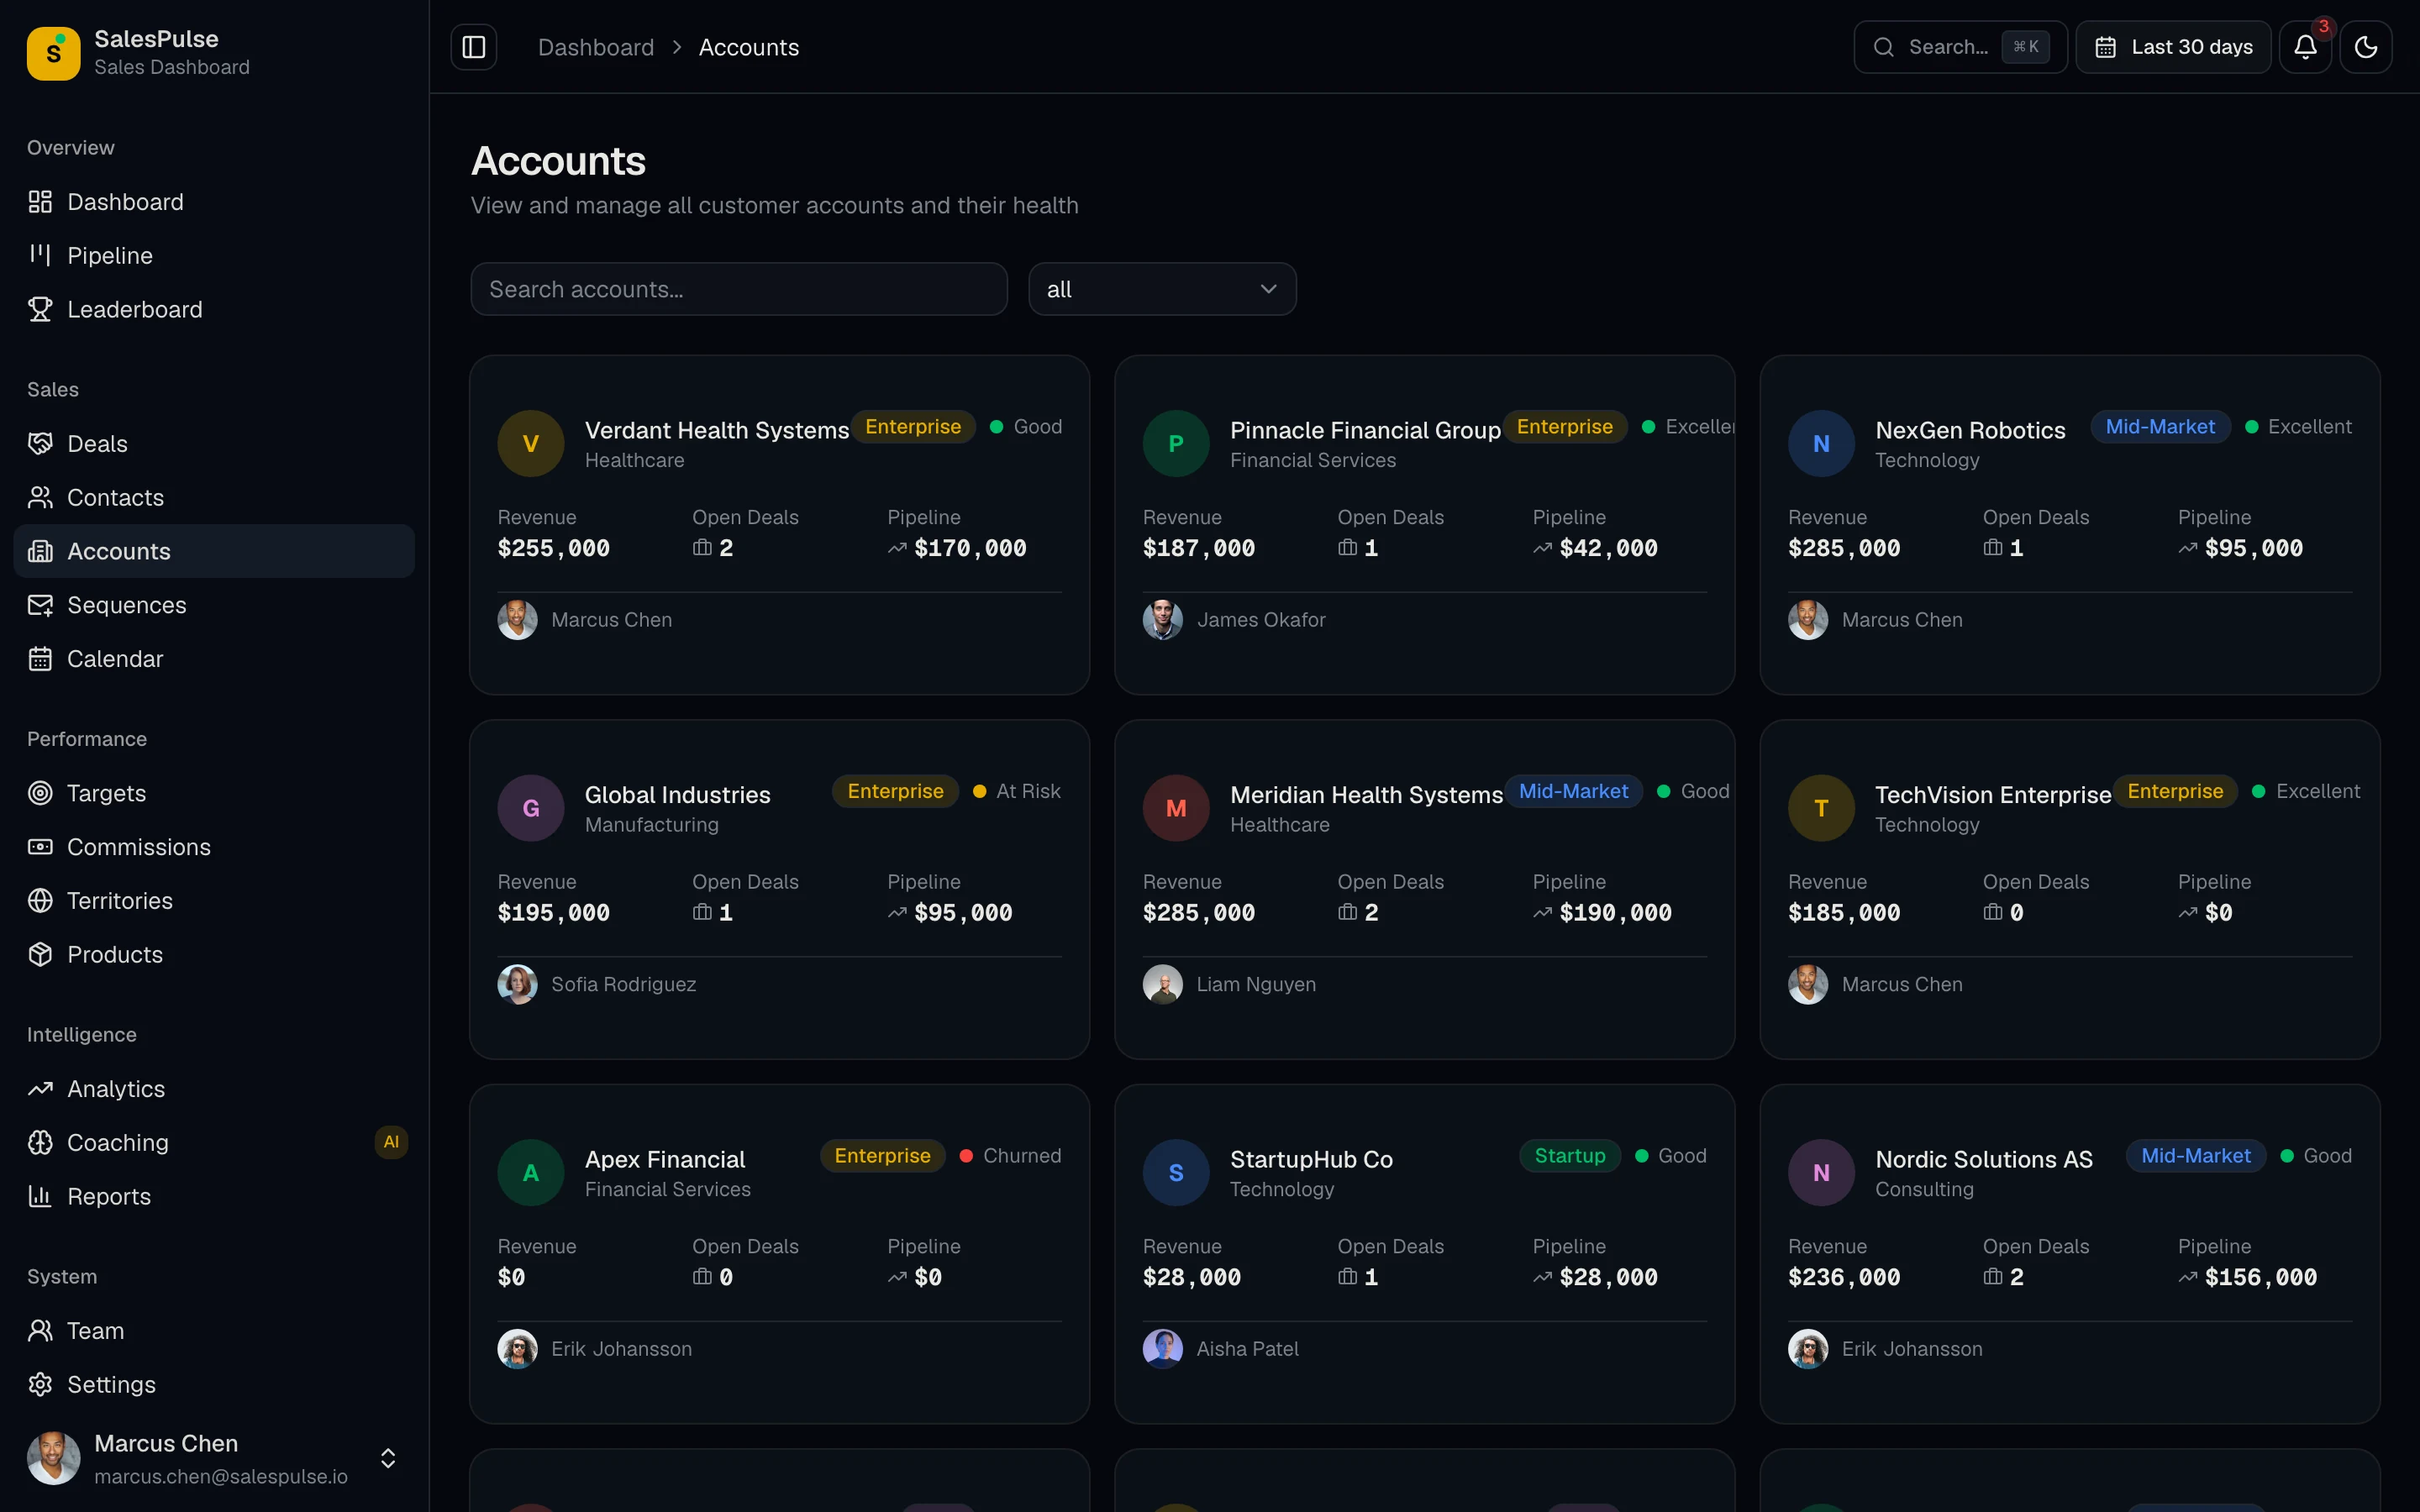
Task: Click the Products box icon
Action: tap(40, 955)
